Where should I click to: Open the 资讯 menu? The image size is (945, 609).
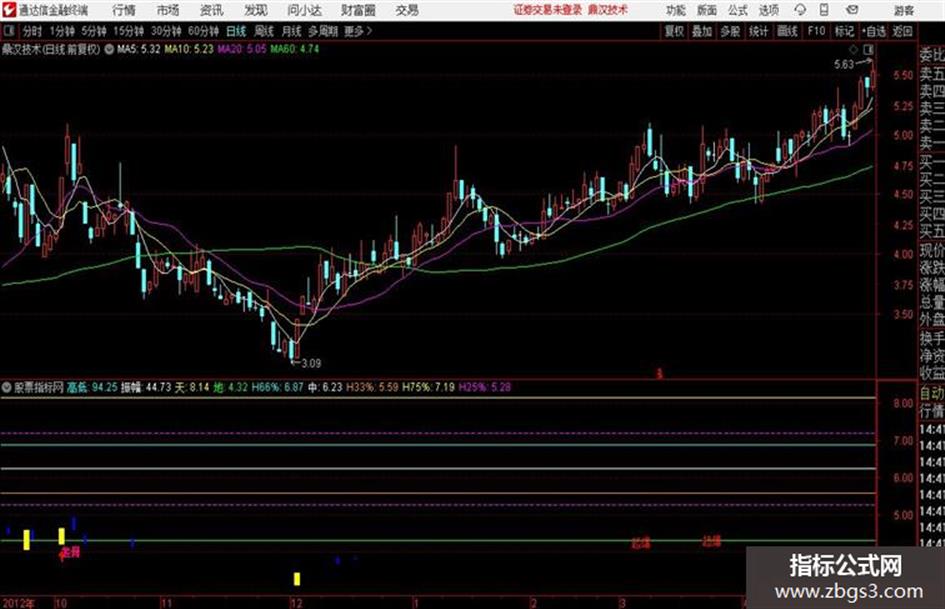[x=212, y=10]
